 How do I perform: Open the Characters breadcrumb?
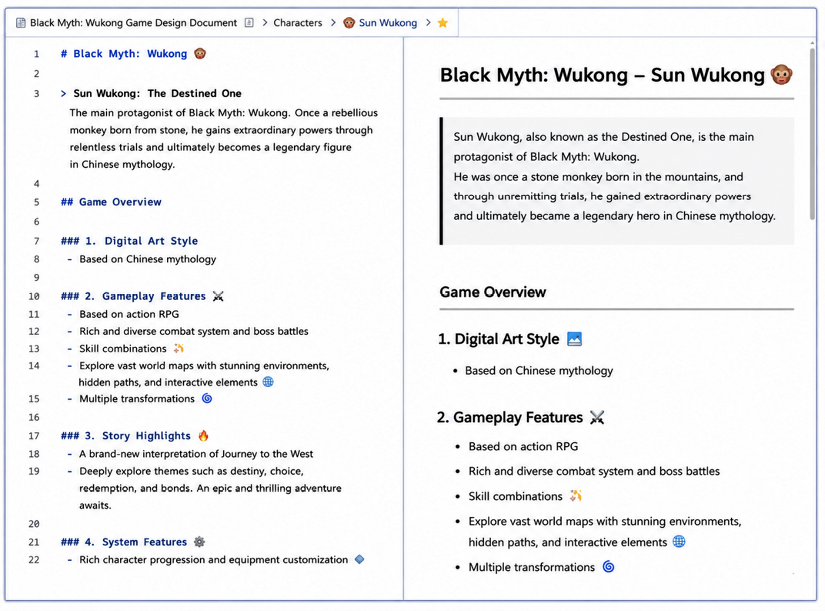[x=298, y=23]
